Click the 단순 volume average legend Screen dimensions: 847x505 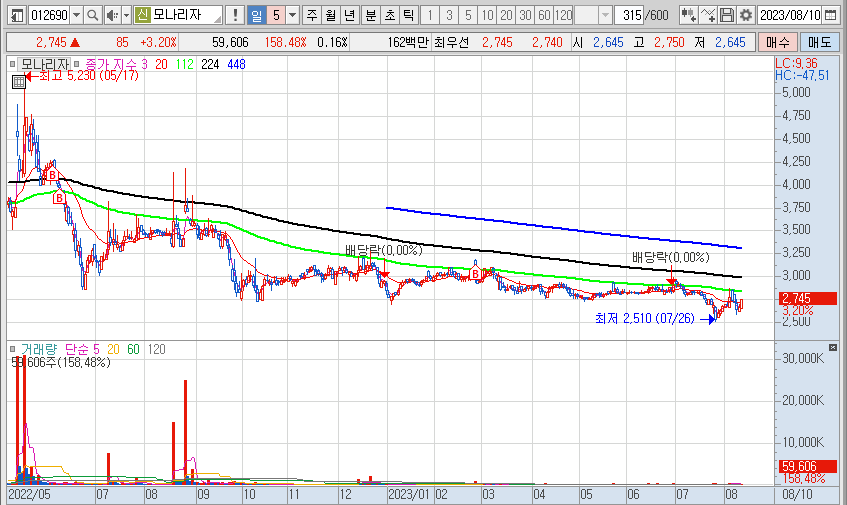pos(78,349)
